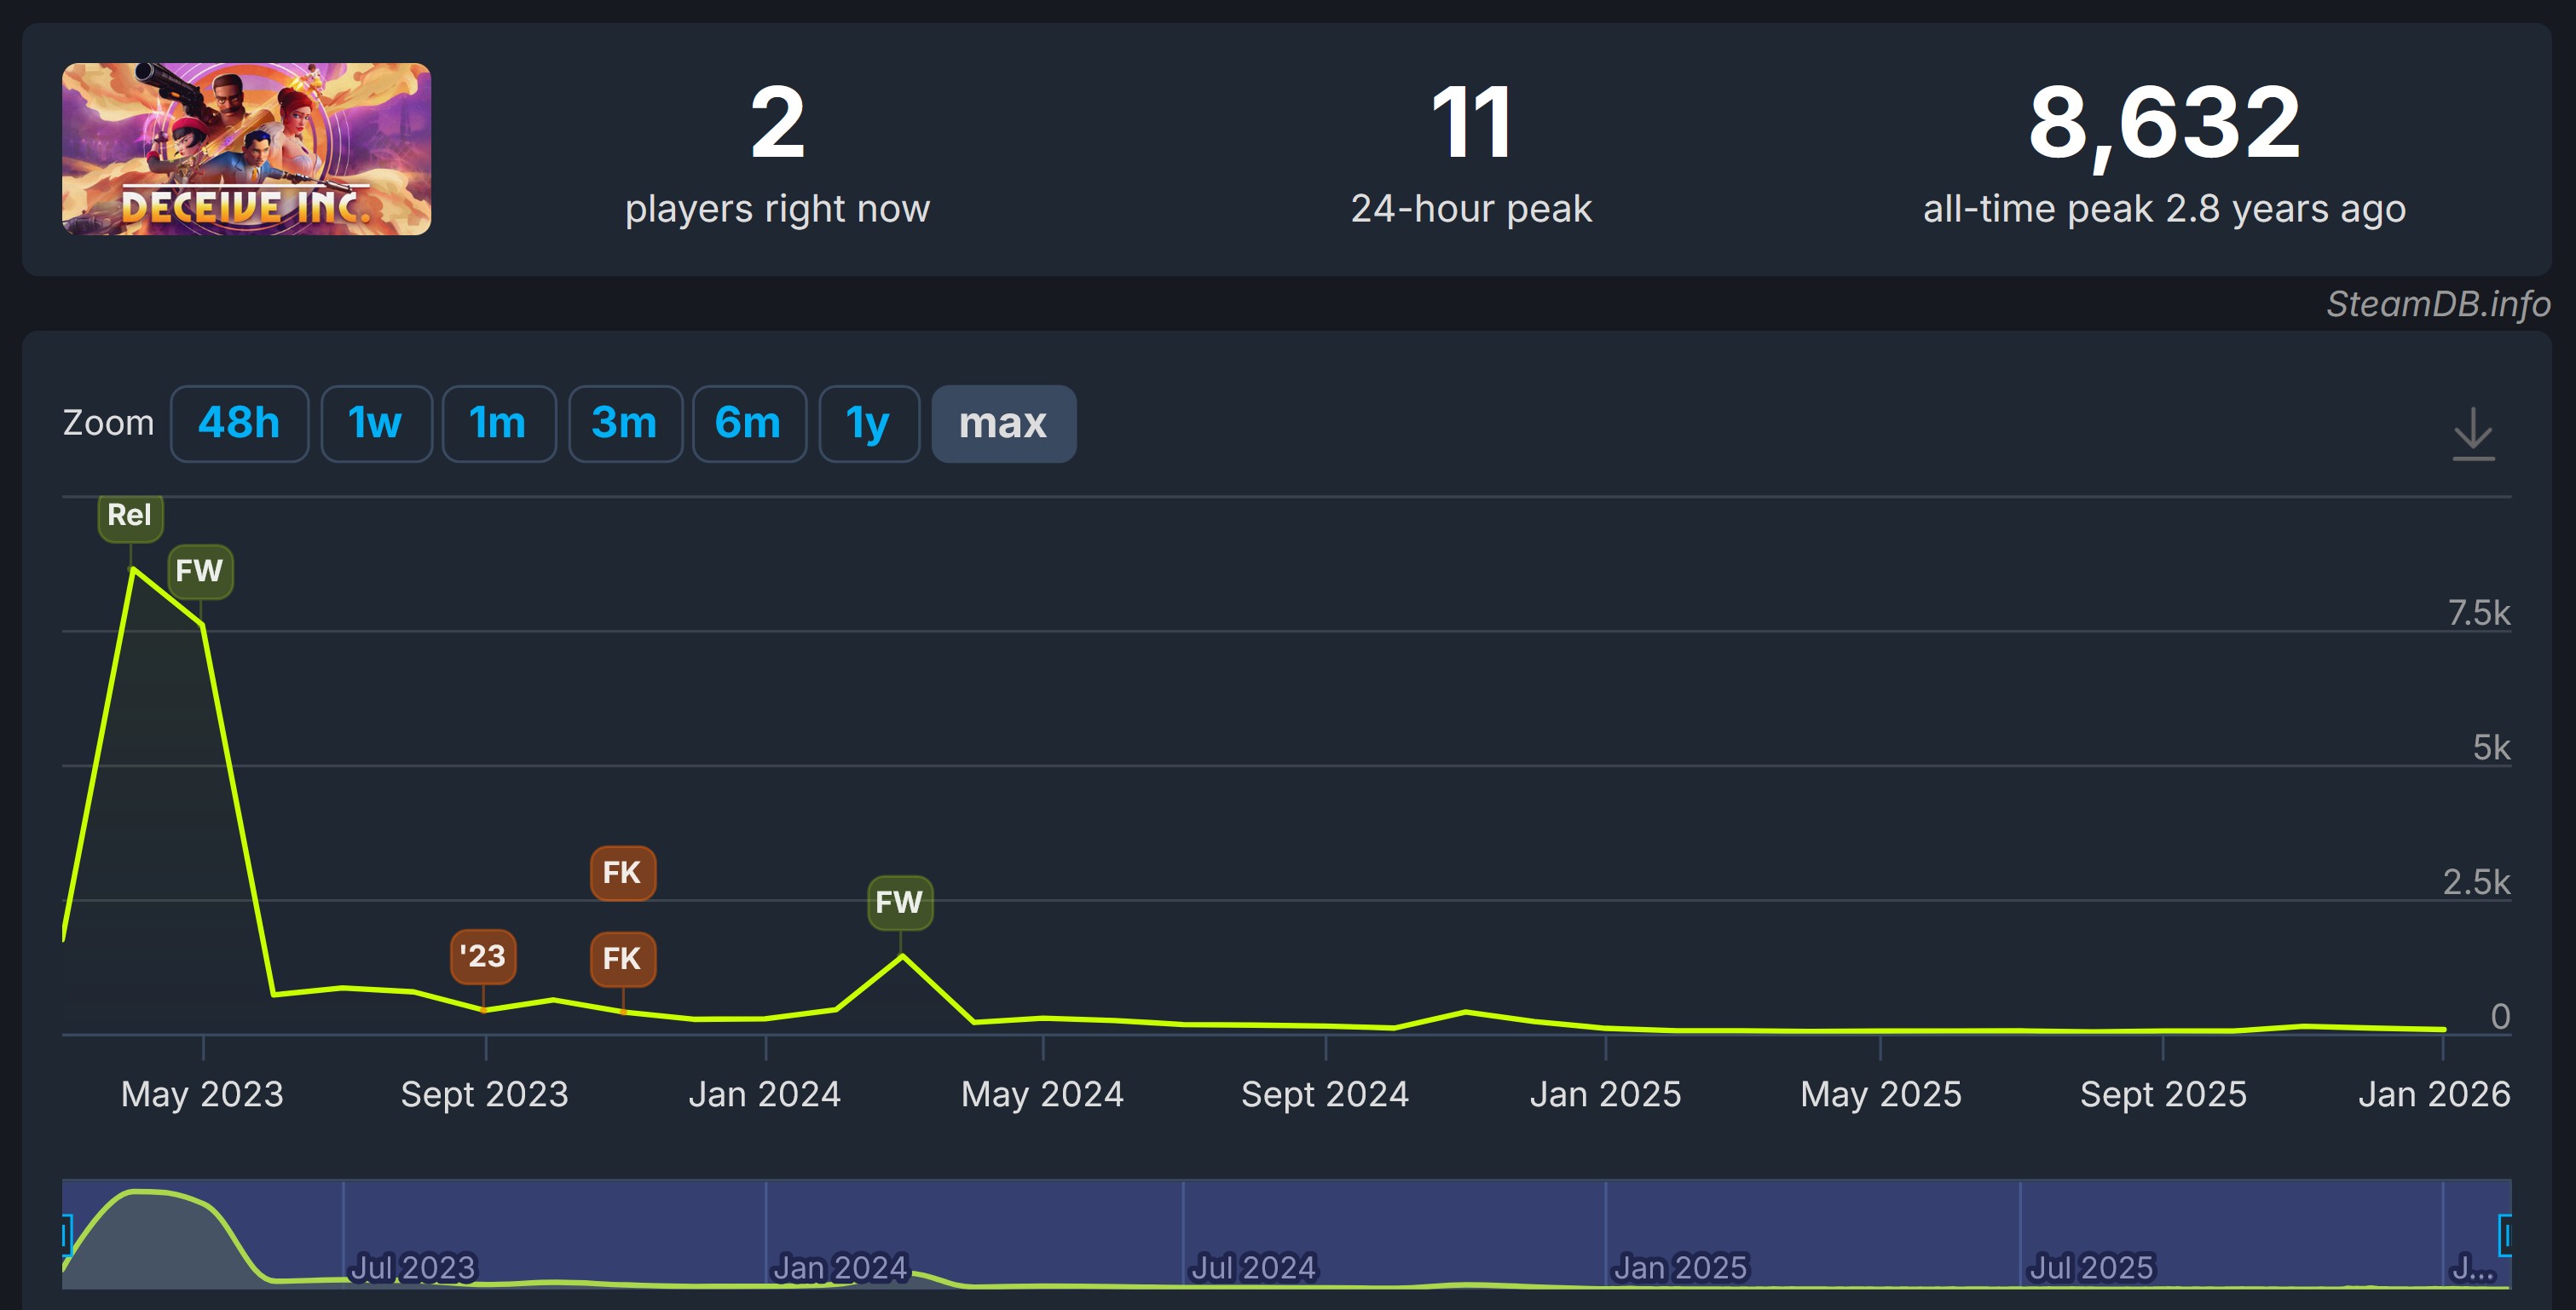
Task: Click the Deceive Inc. game thumbnail
Action: tap(246, 149)
